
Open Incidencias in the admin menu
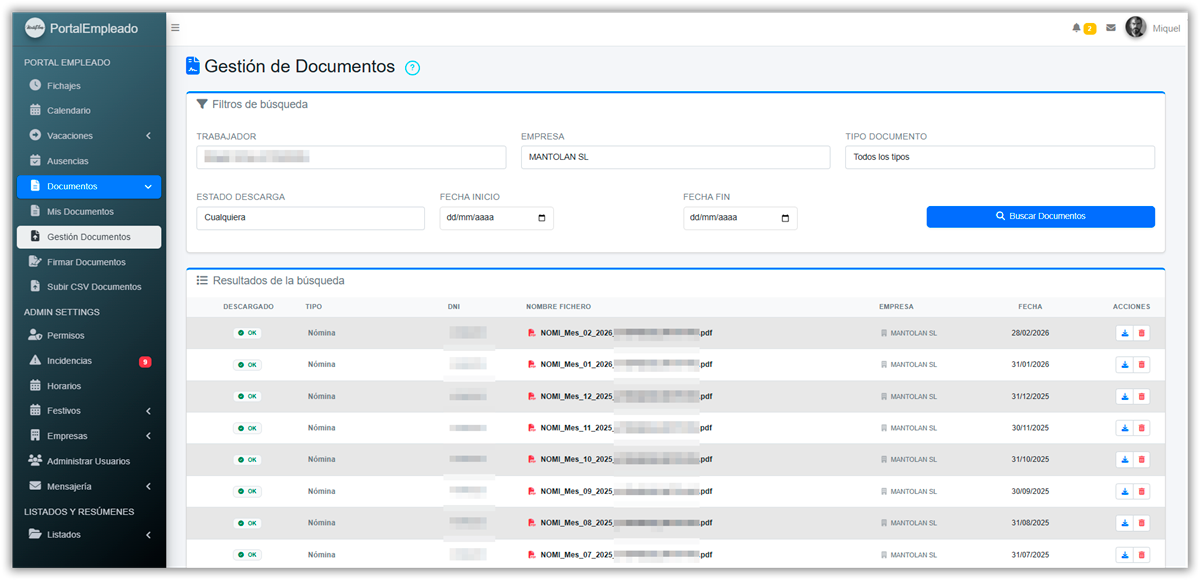point(69,361)
